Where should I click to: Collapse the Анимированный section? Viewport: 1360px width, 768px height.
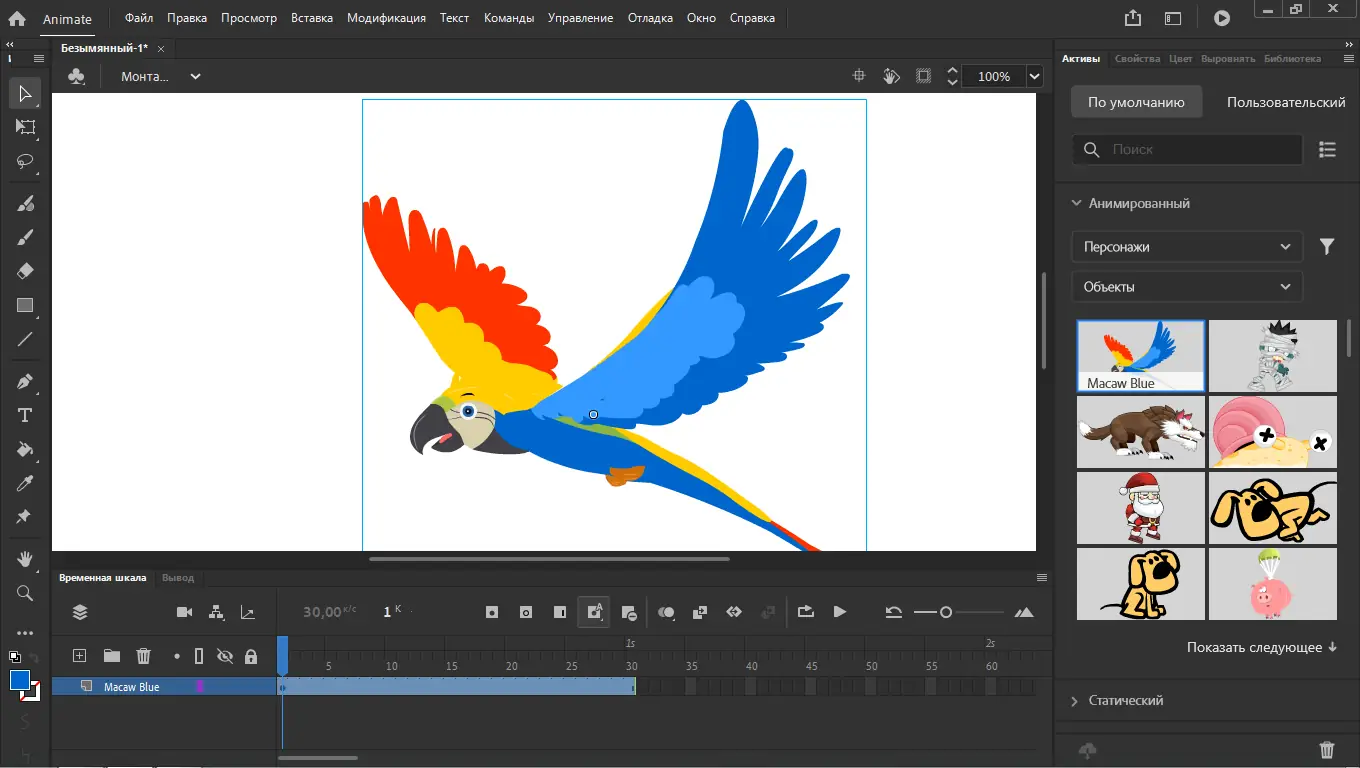(x=1075, y=203)
